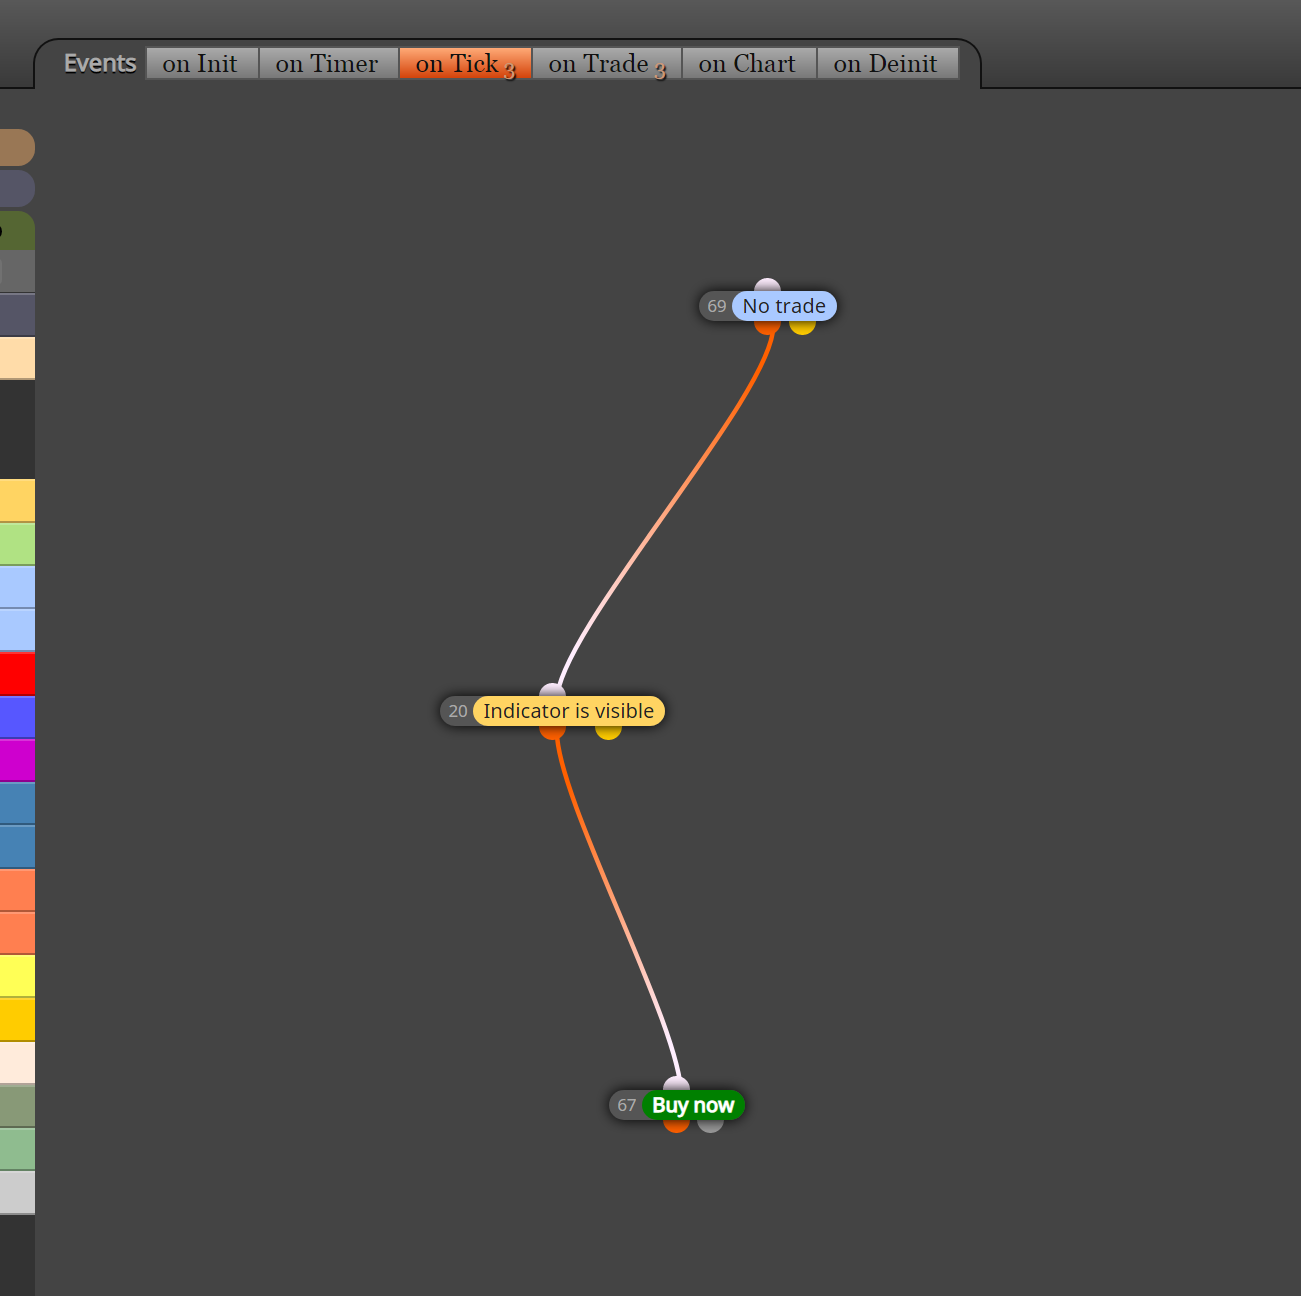Pick the light green sidebar category swatch

[x=17, y=544]
